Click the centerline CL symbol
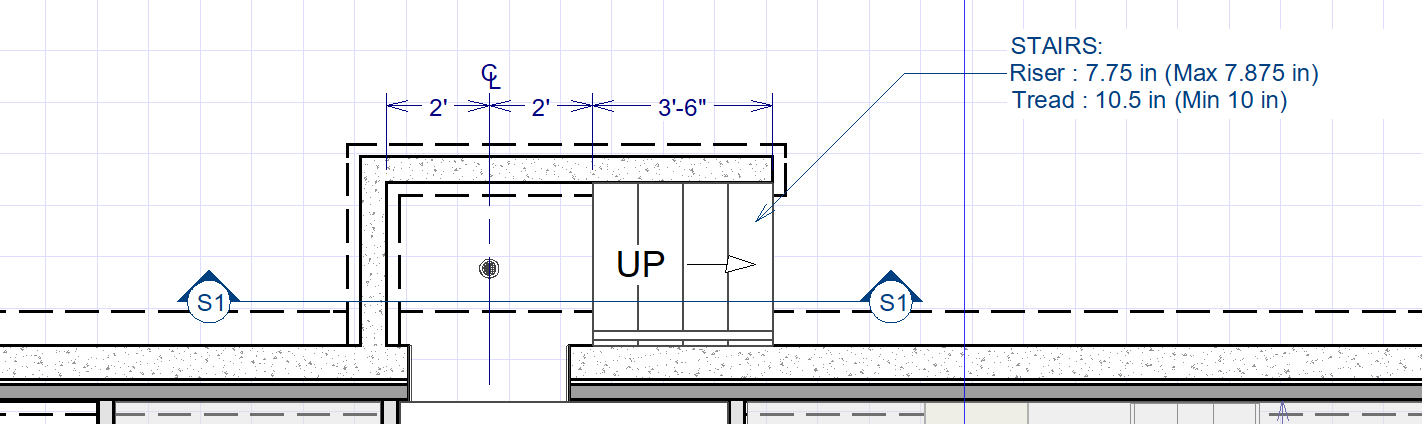Image resolution: width=1422 pixels, height=424 pixels. 490,75
